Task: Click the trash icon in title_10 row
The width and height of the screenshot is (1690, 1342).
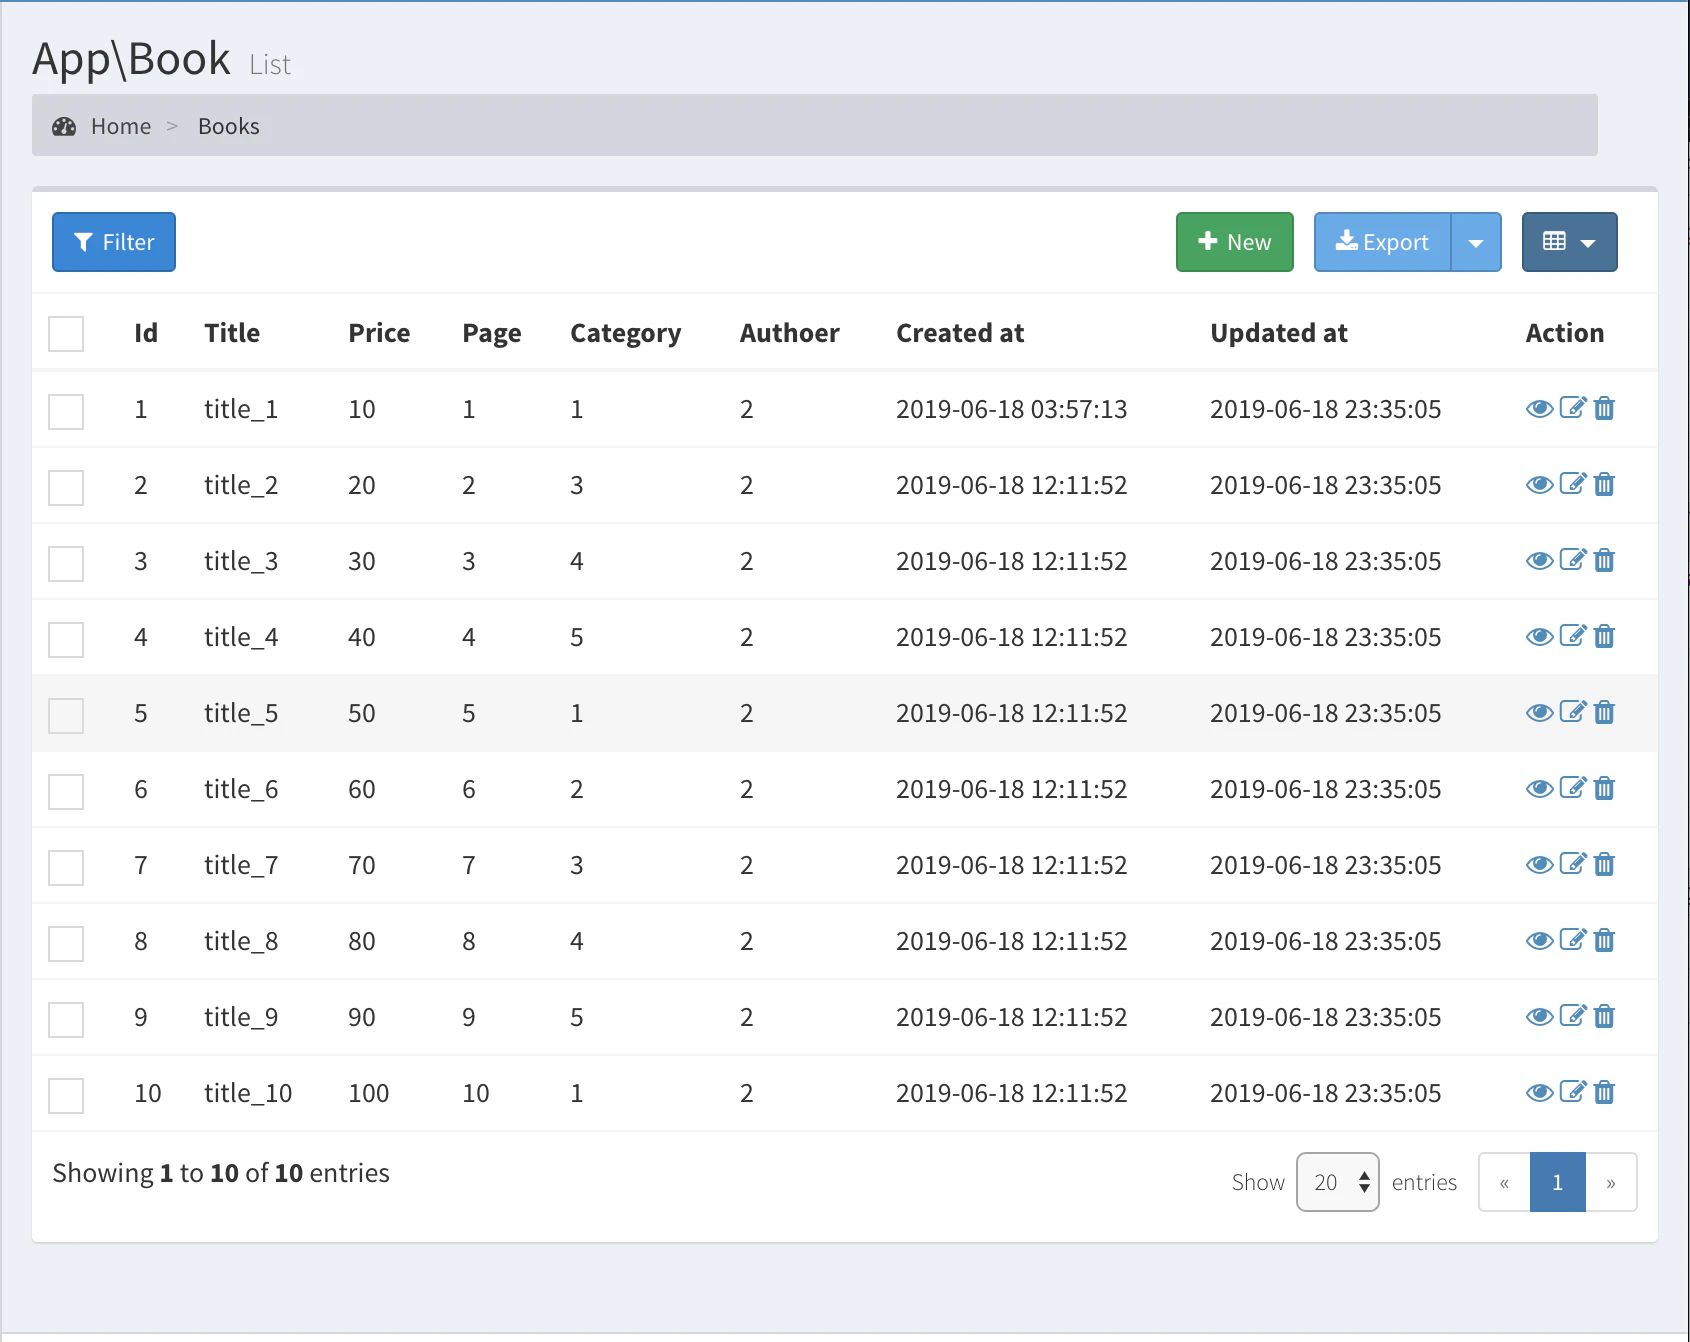Action: (1604, 1092)
